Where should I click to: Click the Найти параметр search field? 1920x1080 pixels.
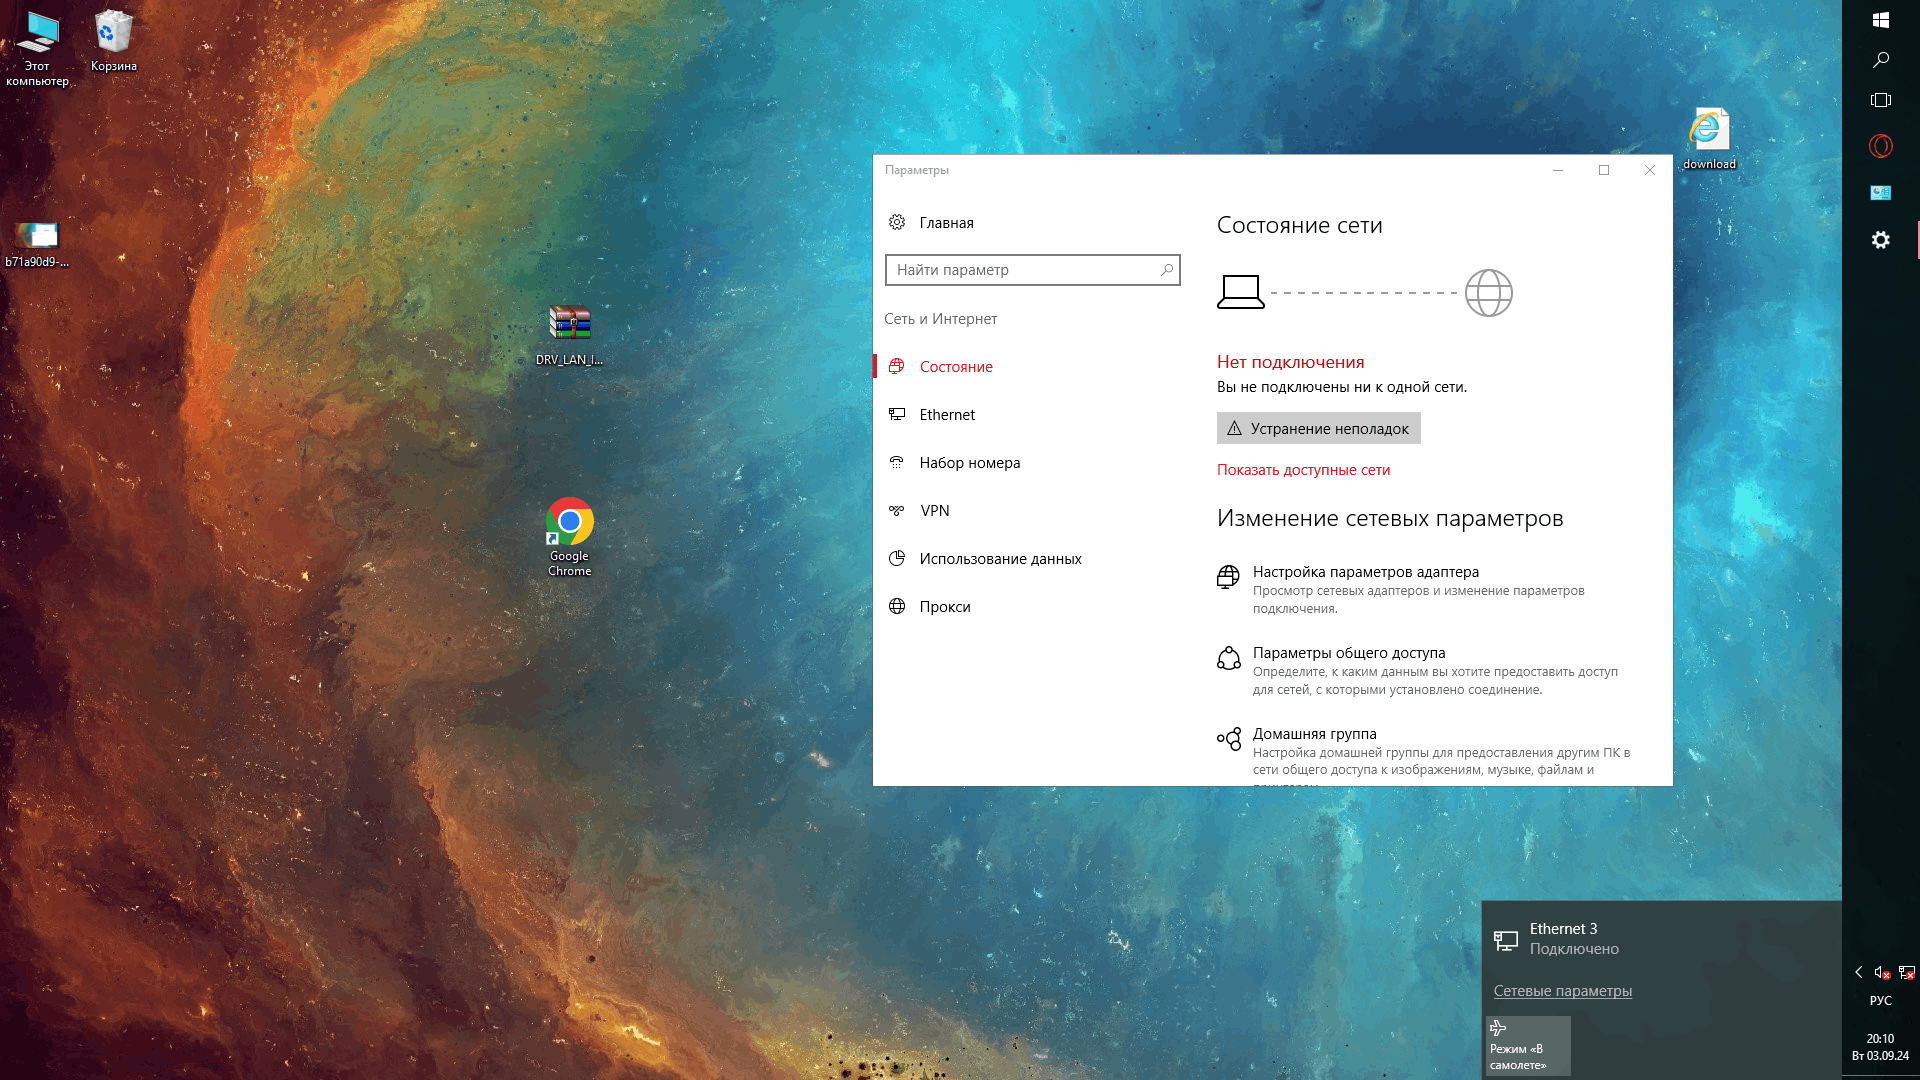1025,270
